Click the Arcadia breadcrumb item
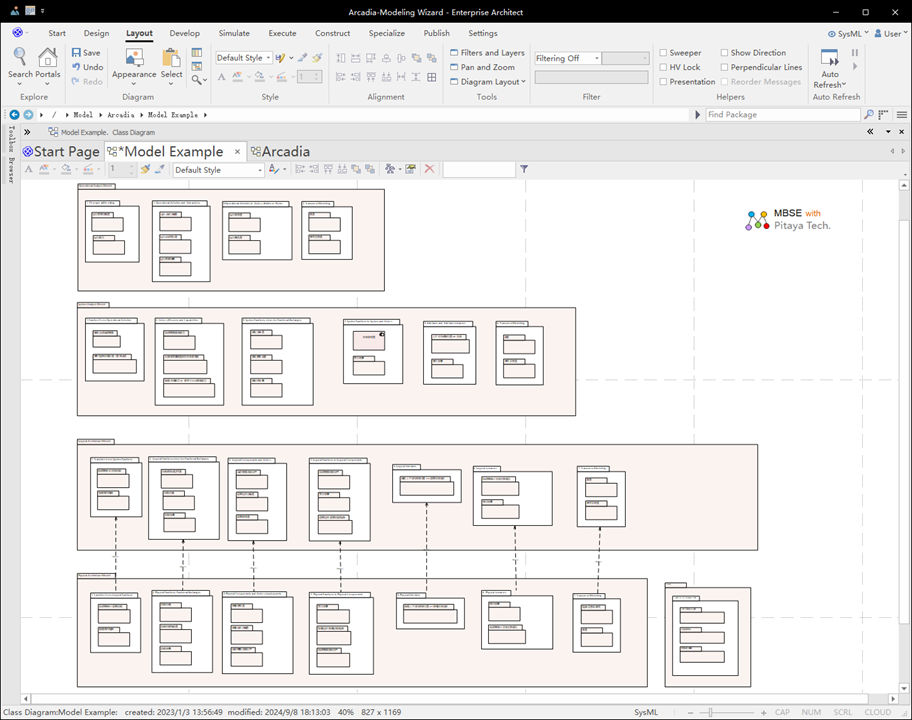Viewport: 912px width, 720px height. (120, 115)
